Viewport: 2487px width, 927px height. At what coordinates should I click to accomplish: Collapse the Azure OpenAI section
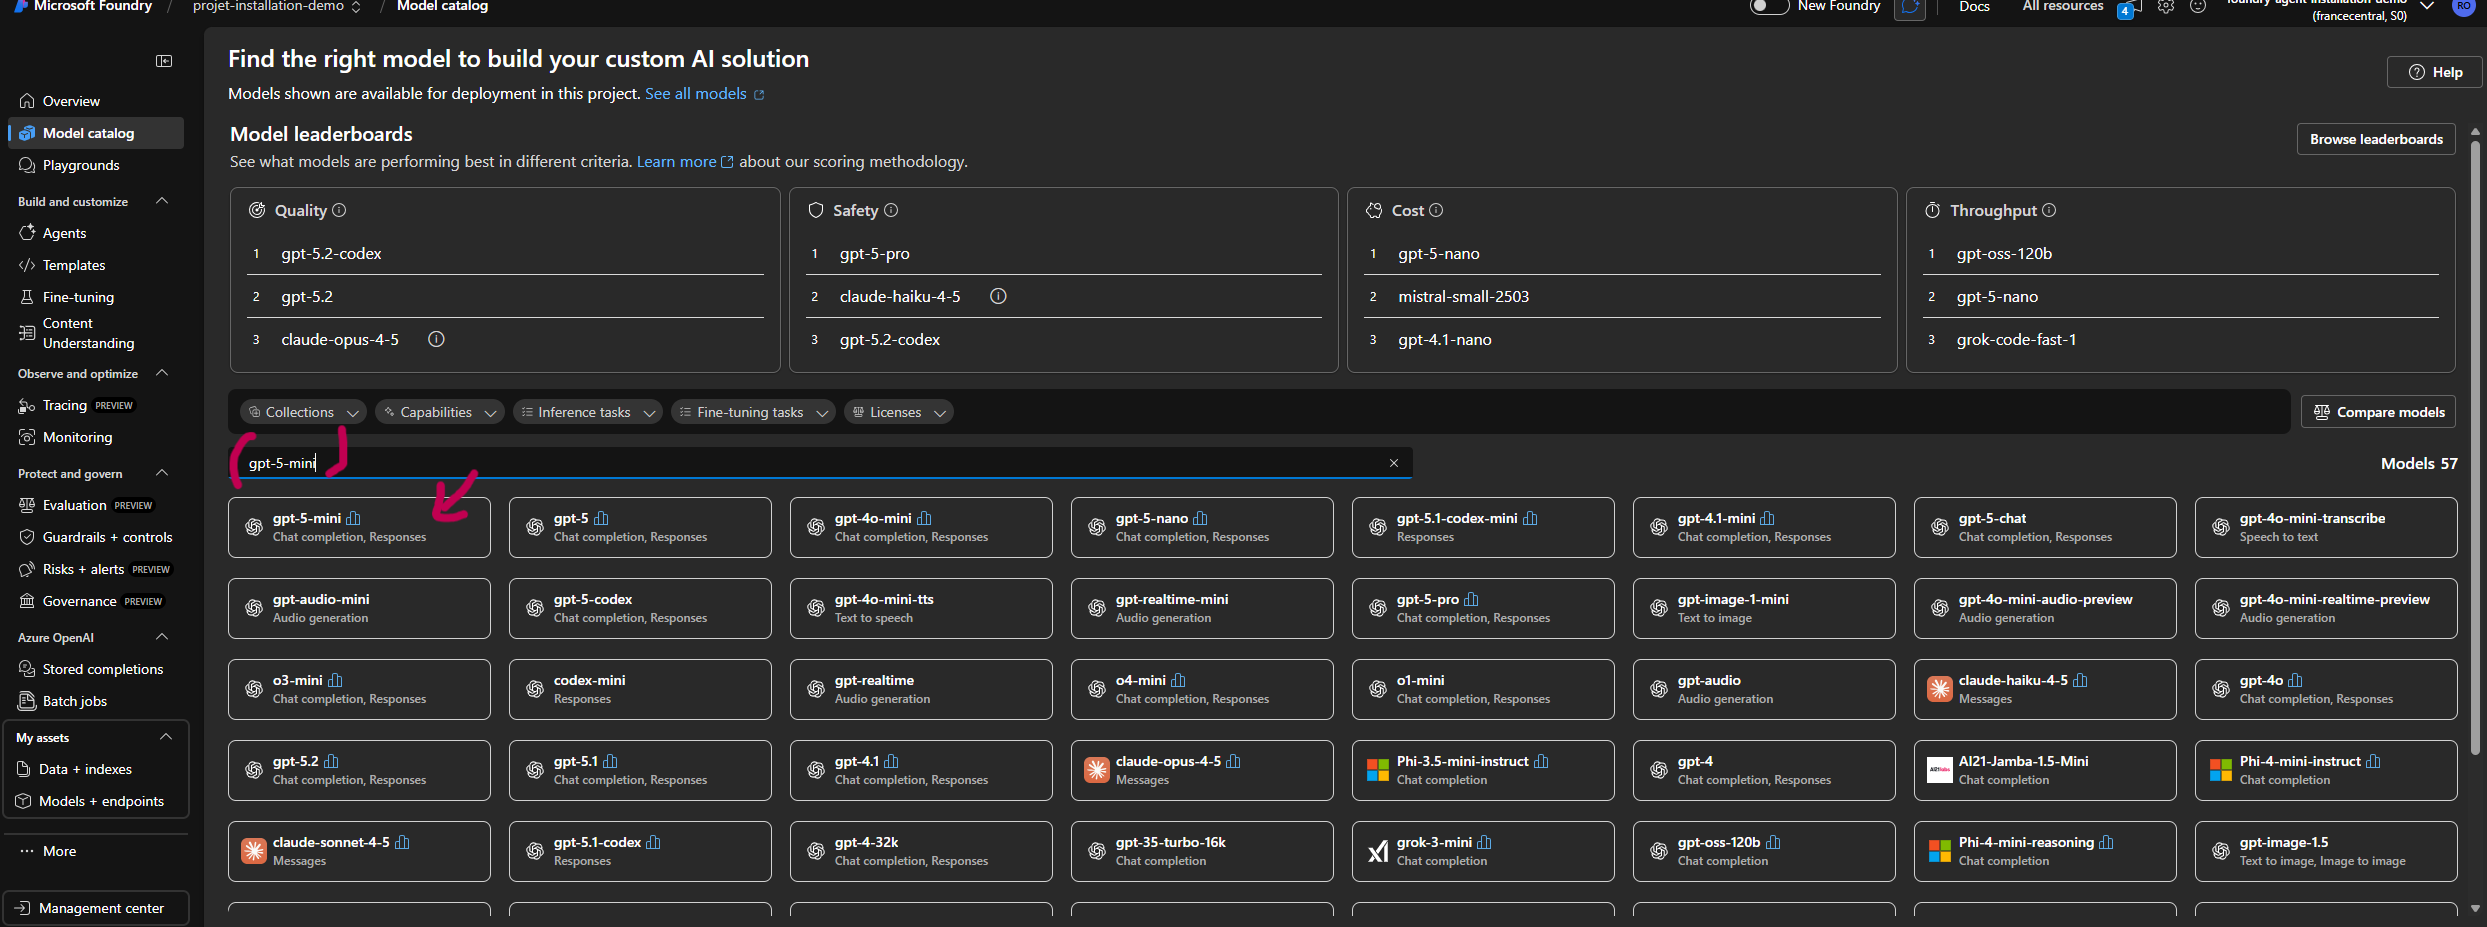pyautogui.click(x=162, y=637)
